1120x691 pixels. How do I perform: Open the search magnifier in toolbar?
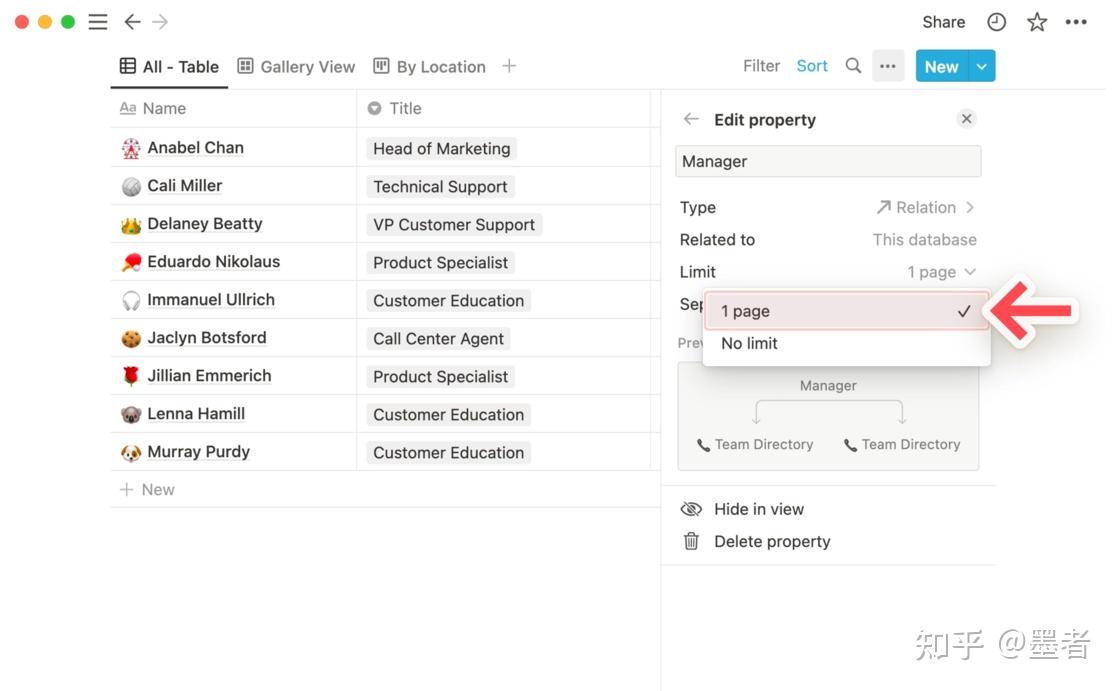coord(853,66)
